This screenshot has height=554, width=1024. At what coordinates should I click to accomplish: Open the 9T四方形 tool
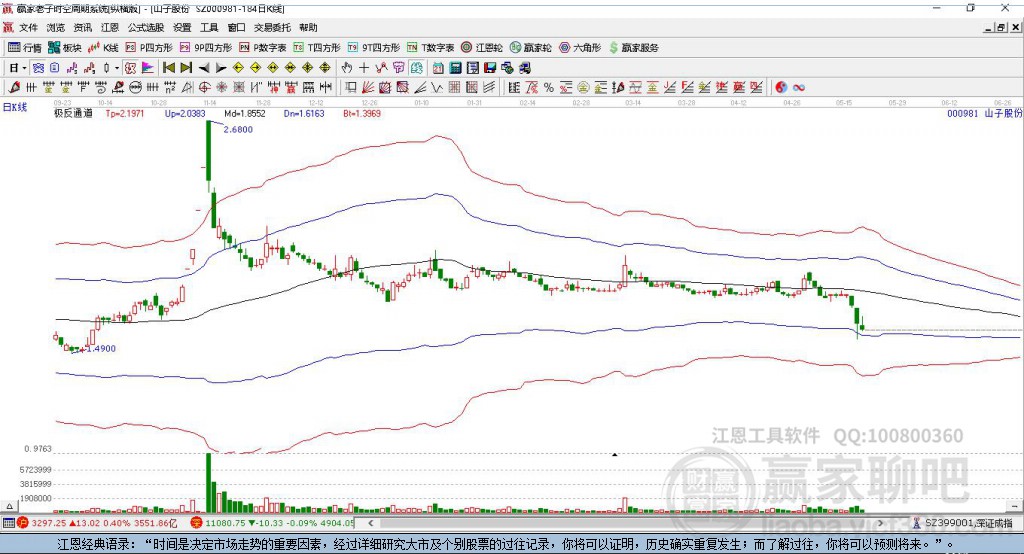tap(374, 48)
